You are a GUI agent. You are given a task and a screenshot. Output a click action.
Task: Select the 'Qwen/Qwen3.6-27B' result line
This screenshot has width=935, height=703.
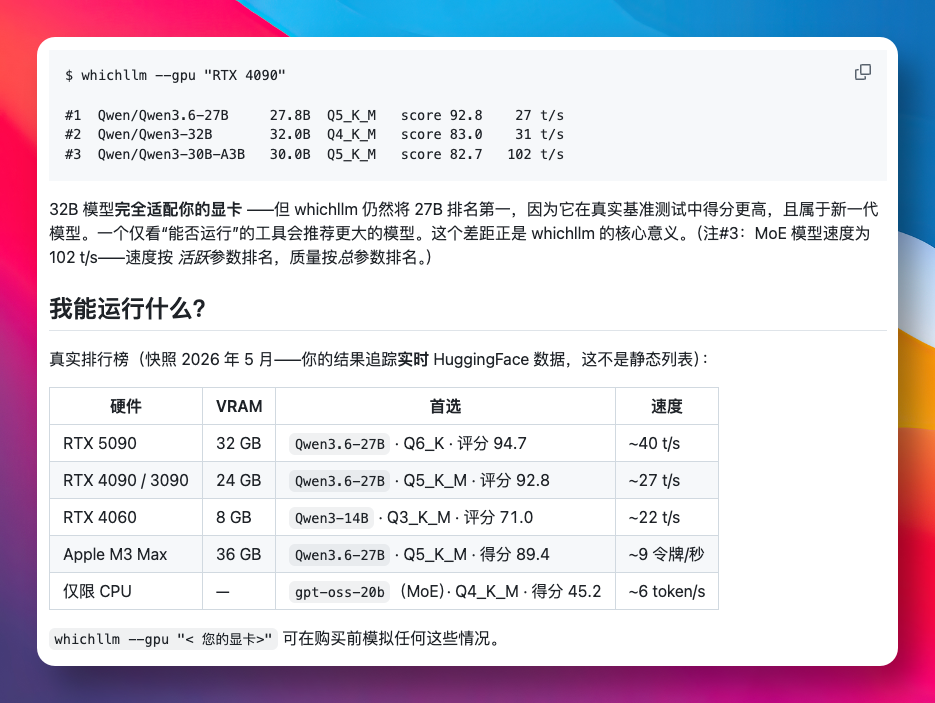(314, 115)
